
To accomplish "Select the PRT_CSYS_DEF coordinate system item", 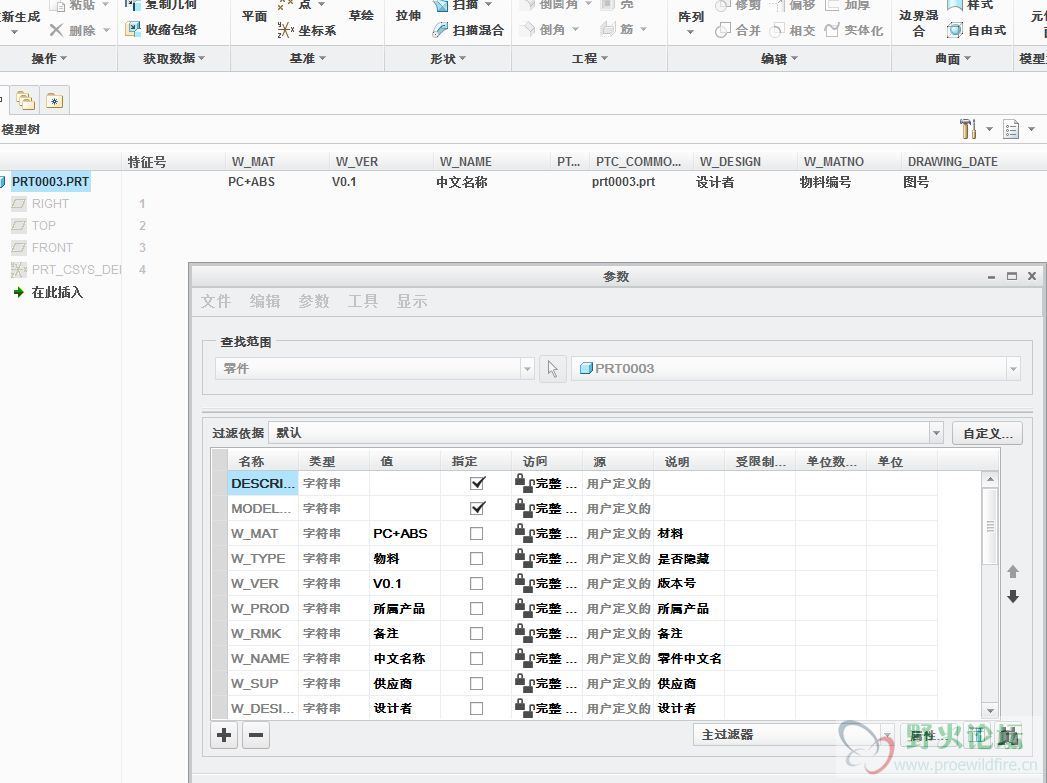I will 65,270.
